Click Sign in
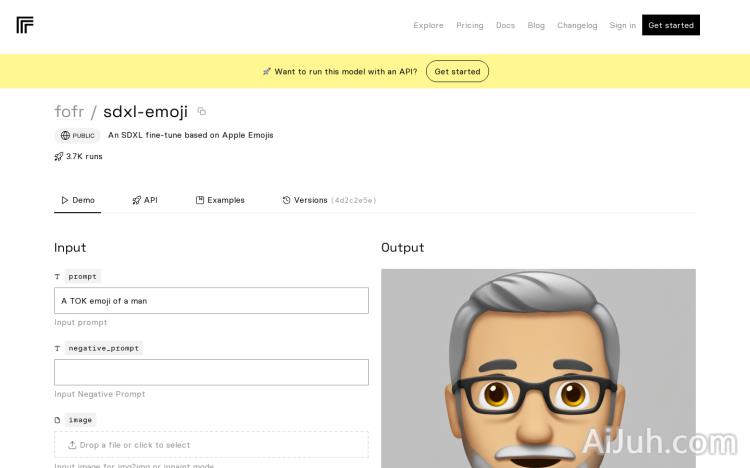The width and height of the screenshot is (750, 468). click(x=622, y=25)
